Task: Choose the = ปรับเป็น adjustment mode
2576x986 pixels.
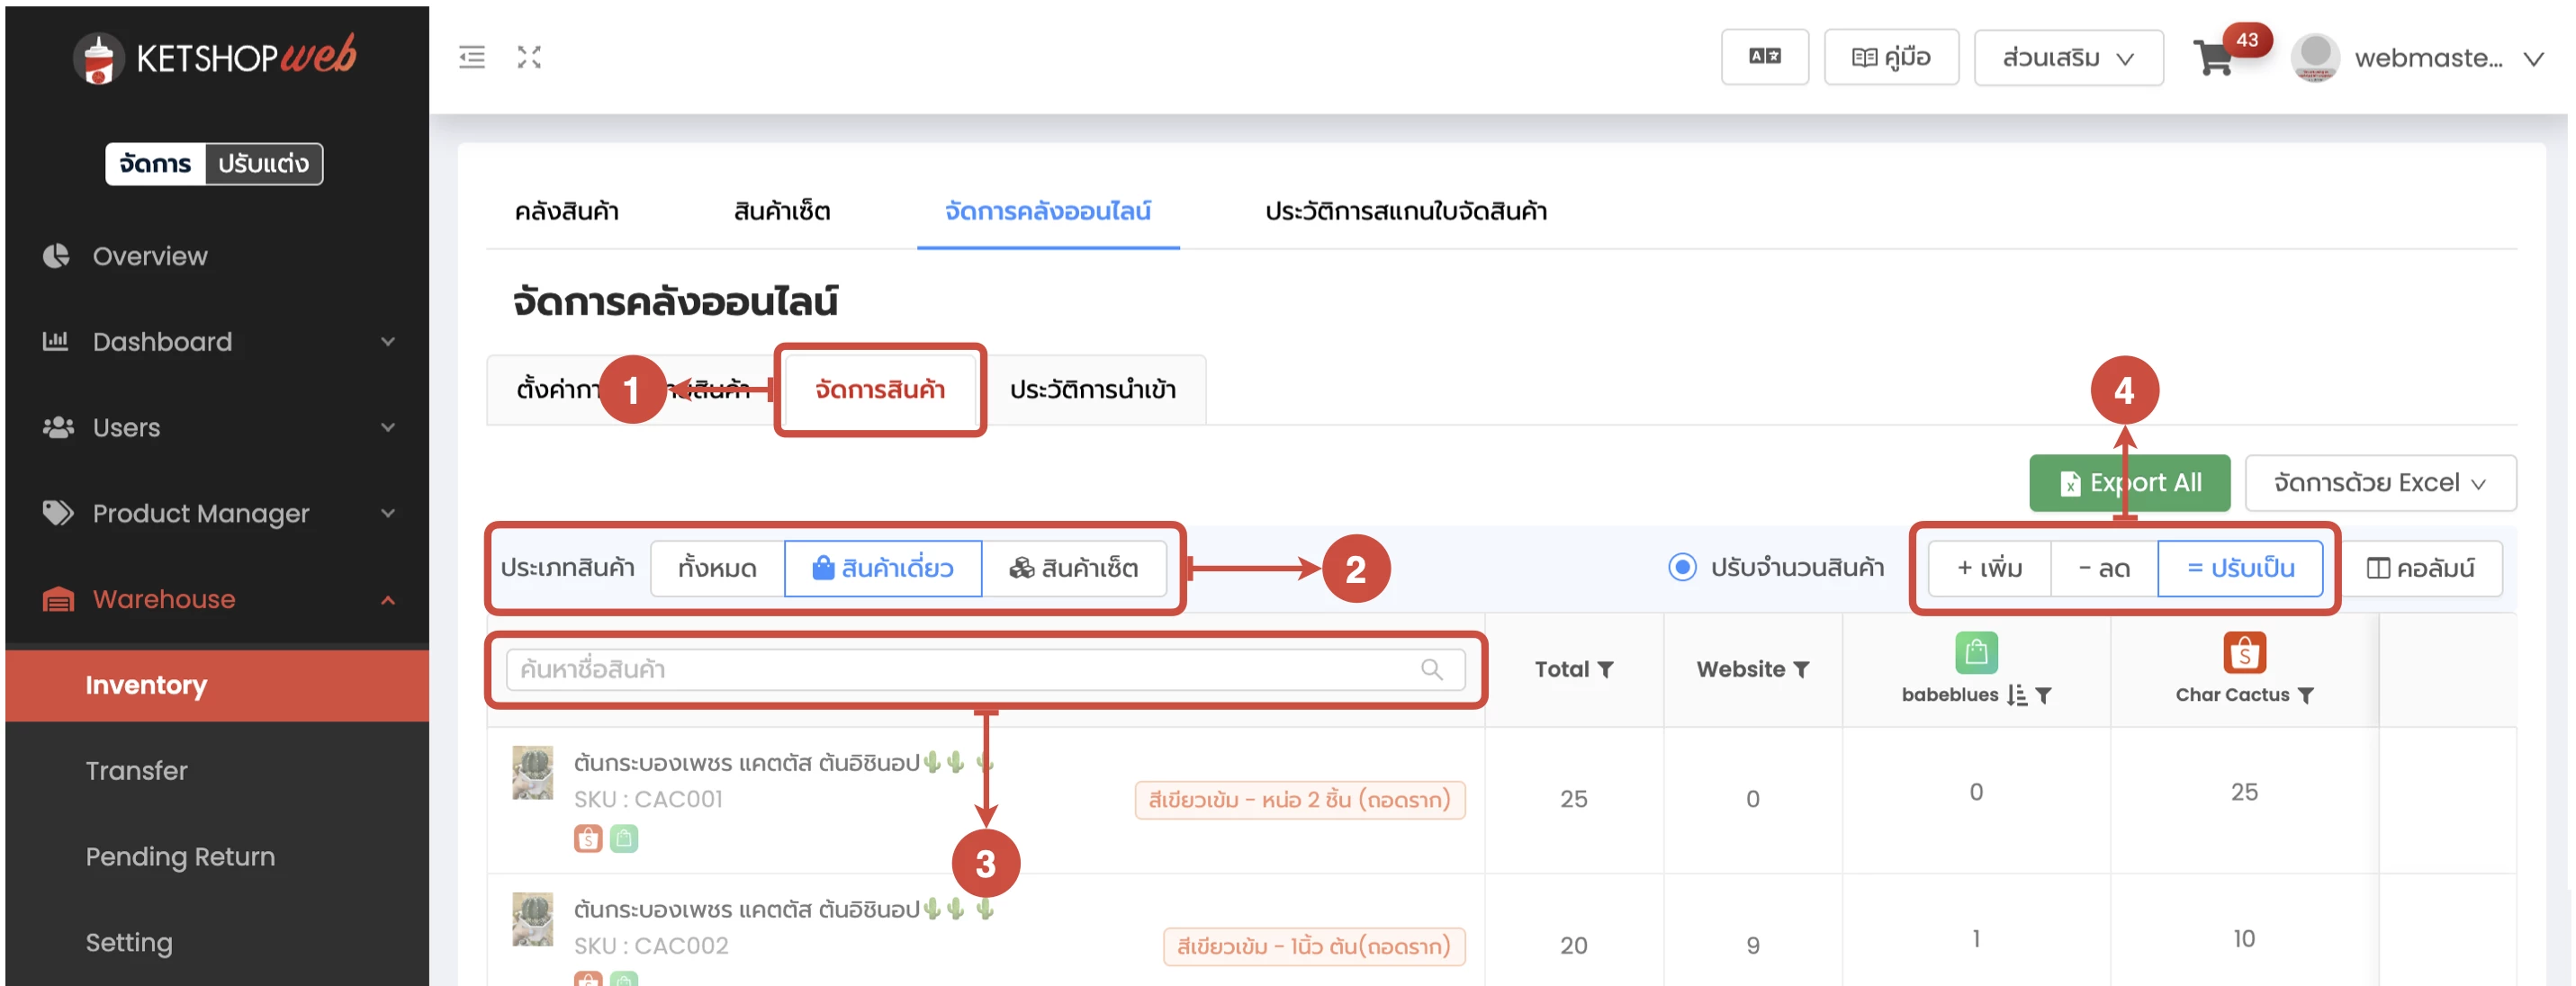Action: (x=2240, y=568)
